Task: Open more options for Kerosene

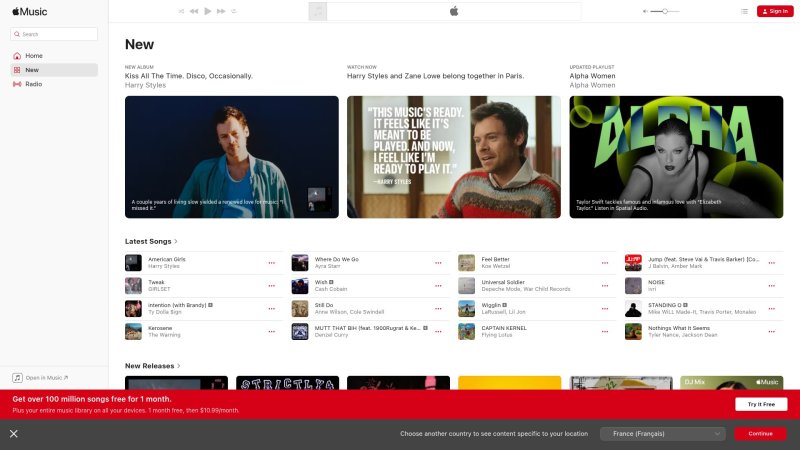Action: tap(271, 332)
